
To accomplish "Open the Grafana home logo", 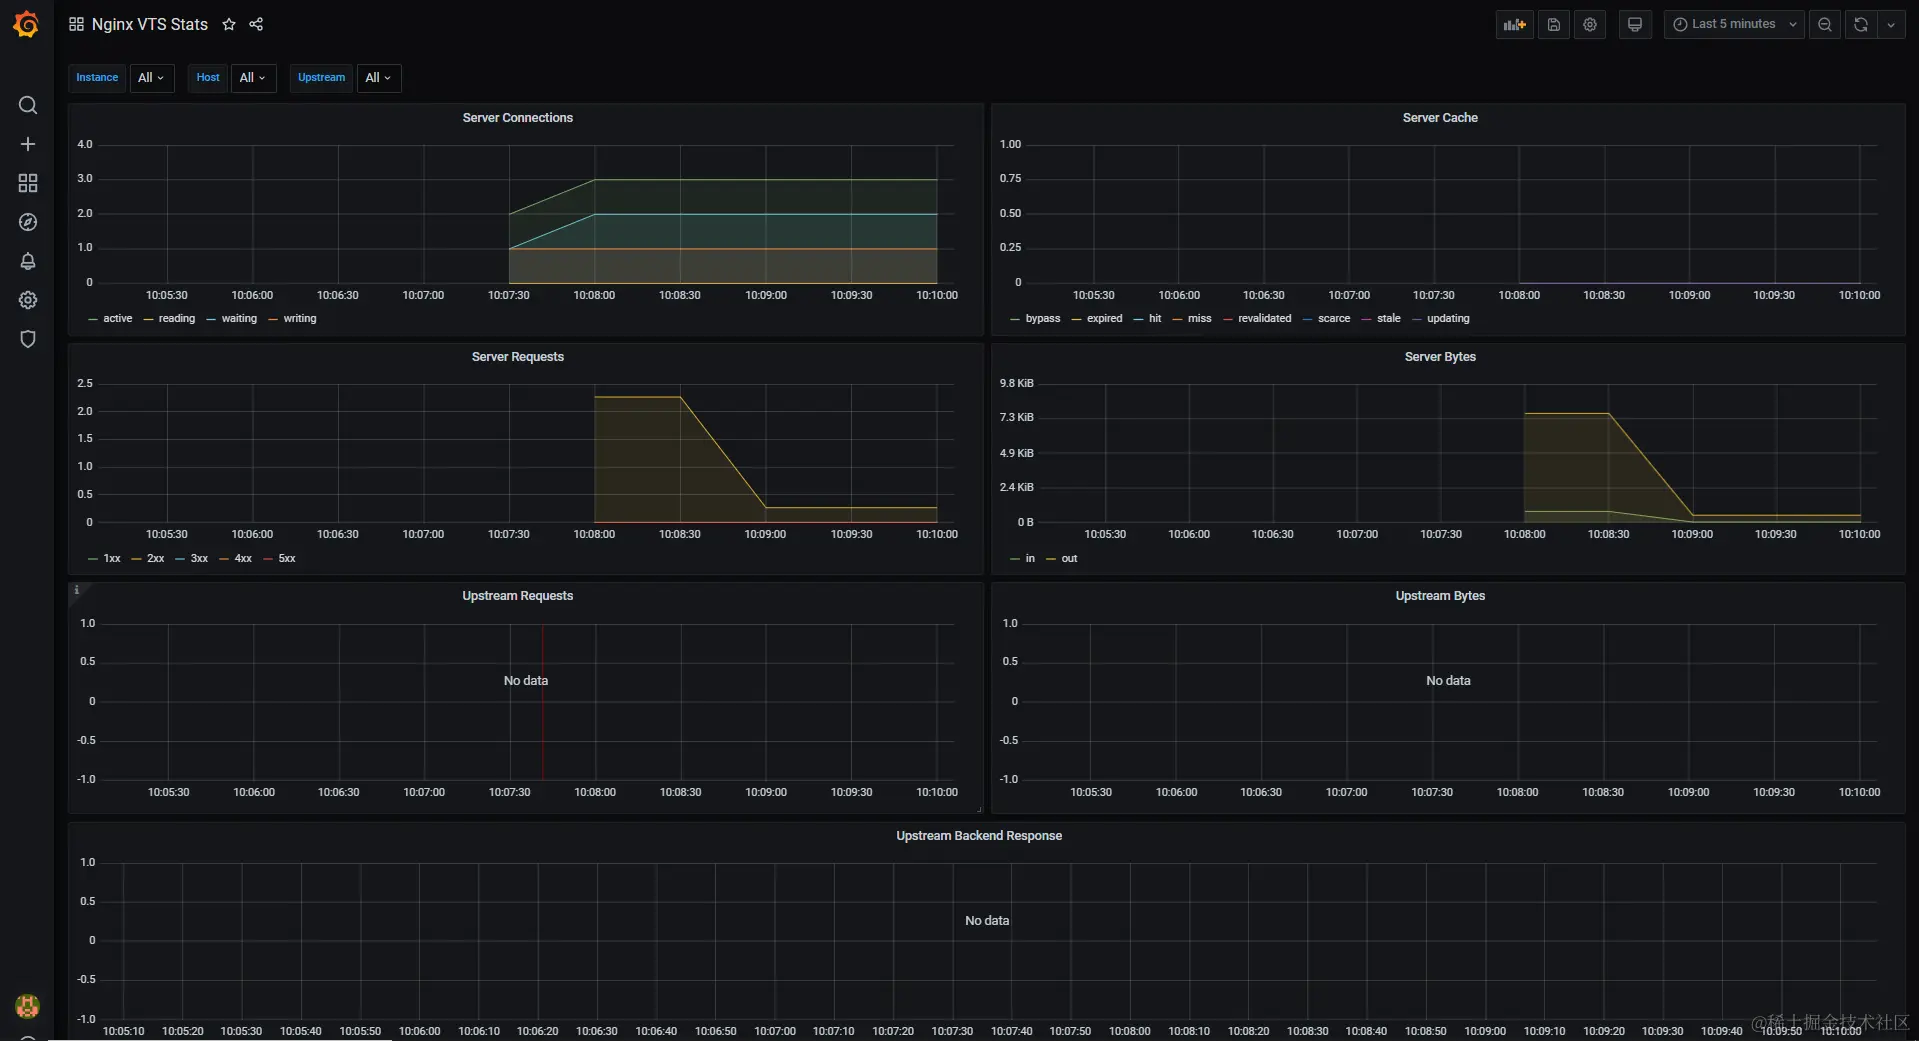I will 27,24.
